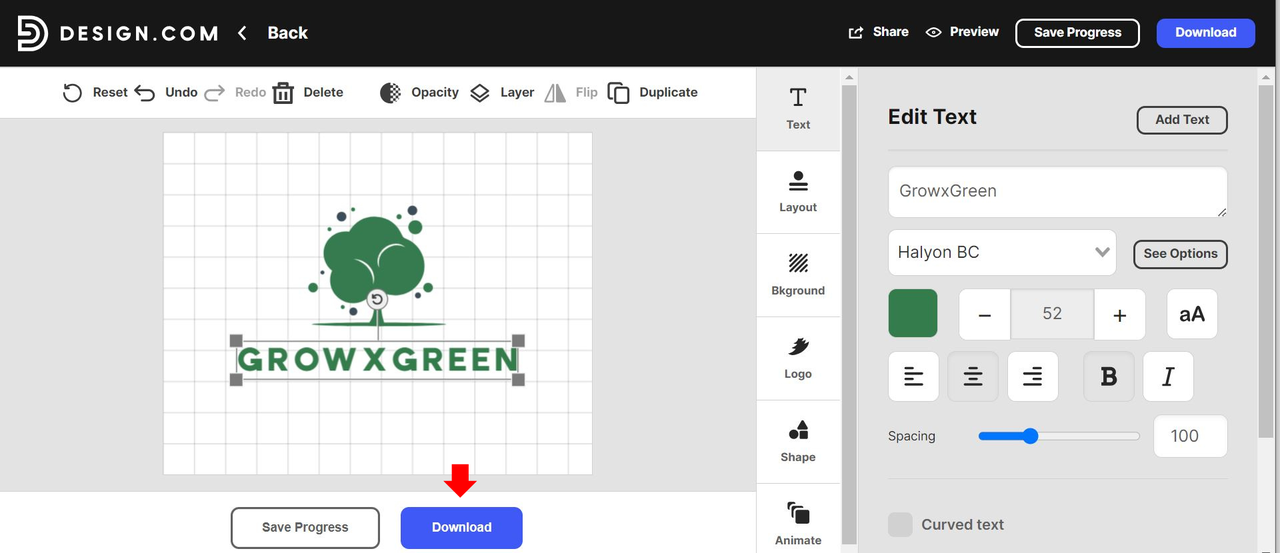Click See Options for fonts
The height and width of the screenshot is (553, 1280).
pos(1180,254)
